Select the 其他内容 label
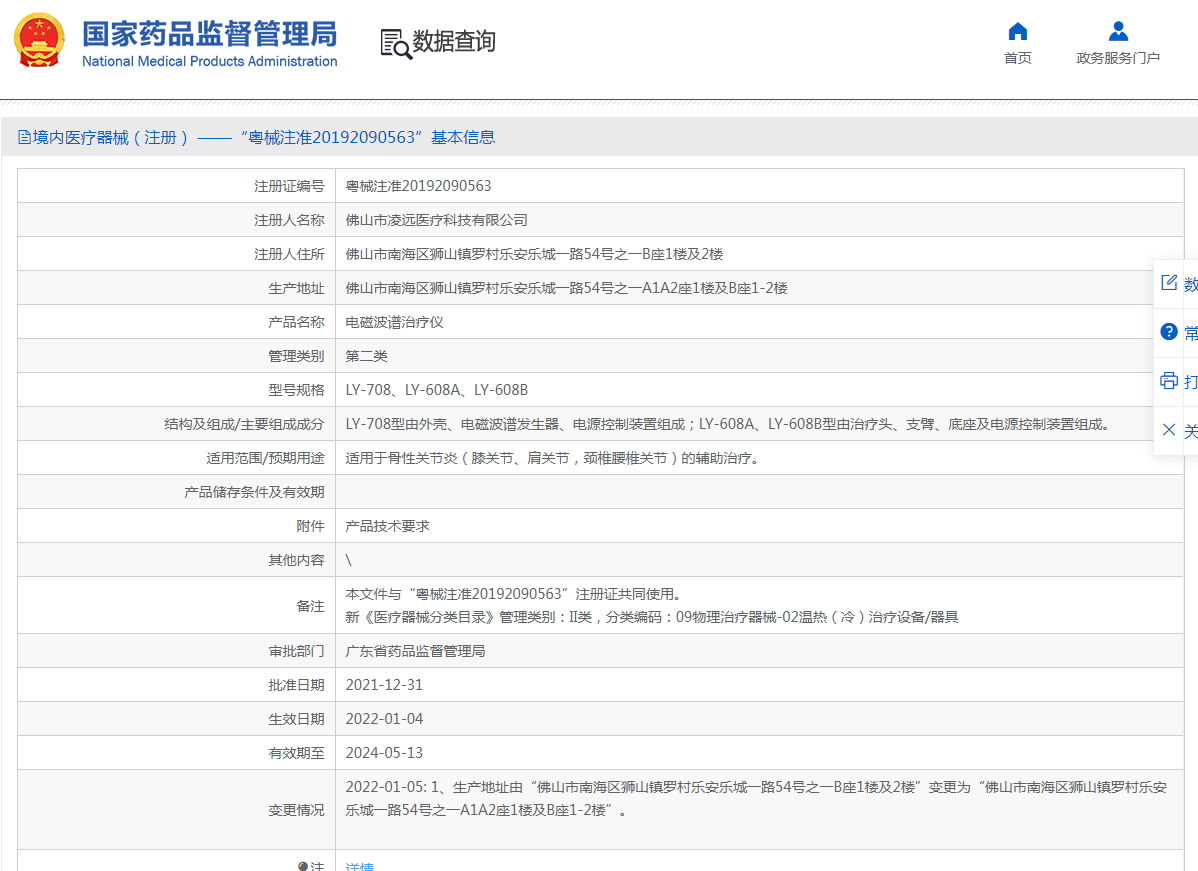 point(296,560)
